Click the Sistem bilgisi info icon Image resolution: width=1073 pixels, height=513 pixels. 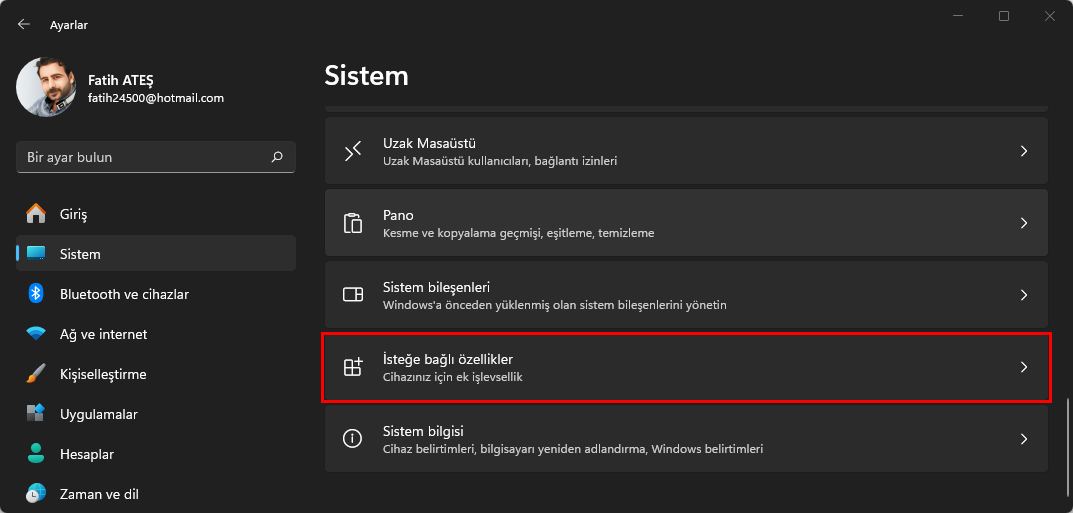(352, 439)
